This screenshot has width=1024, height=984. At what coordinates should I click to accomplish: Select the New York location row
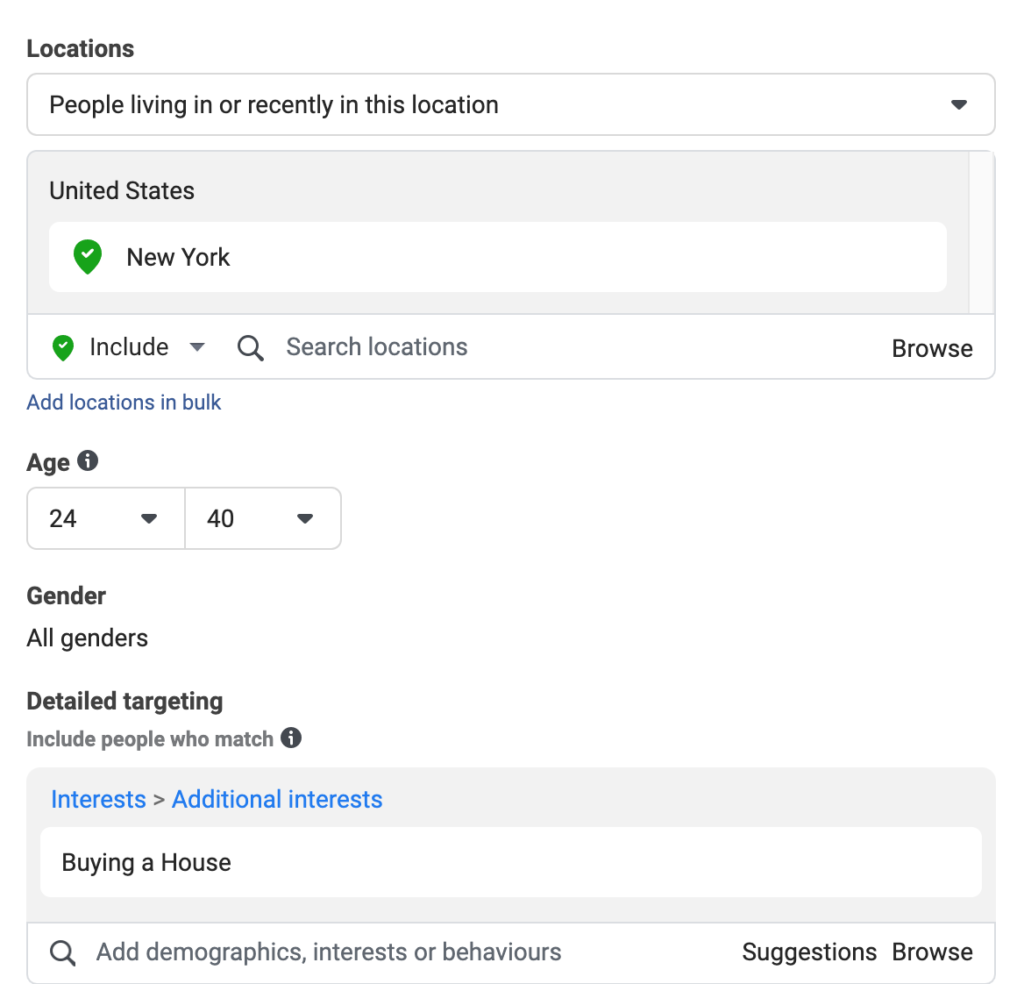(498, 257)
